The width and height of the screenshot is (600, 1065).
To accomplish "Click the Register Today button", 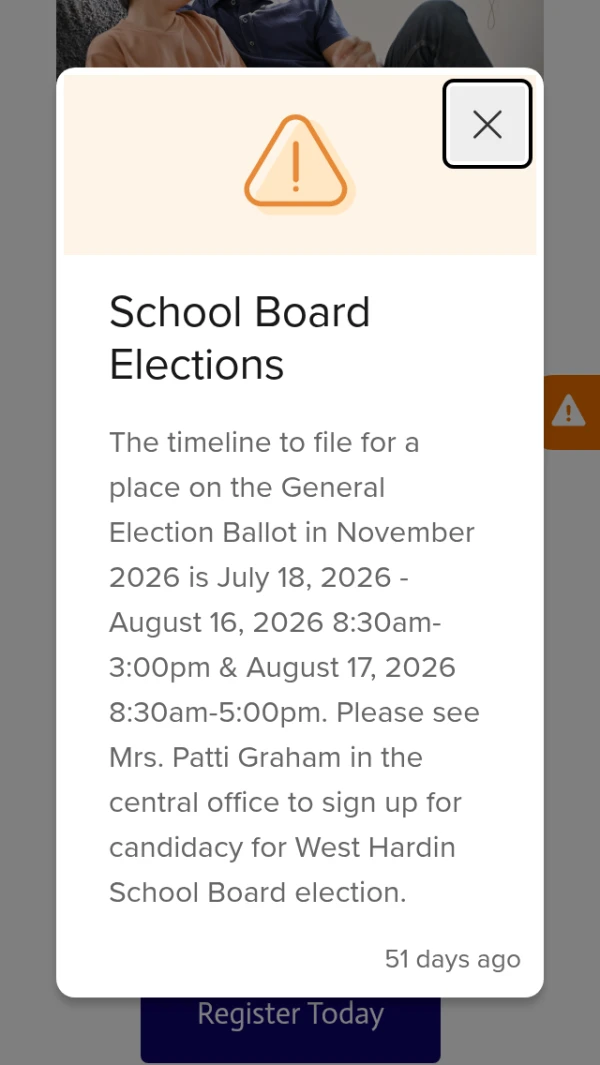I will pyautogui.click(x=290, y=1028).
